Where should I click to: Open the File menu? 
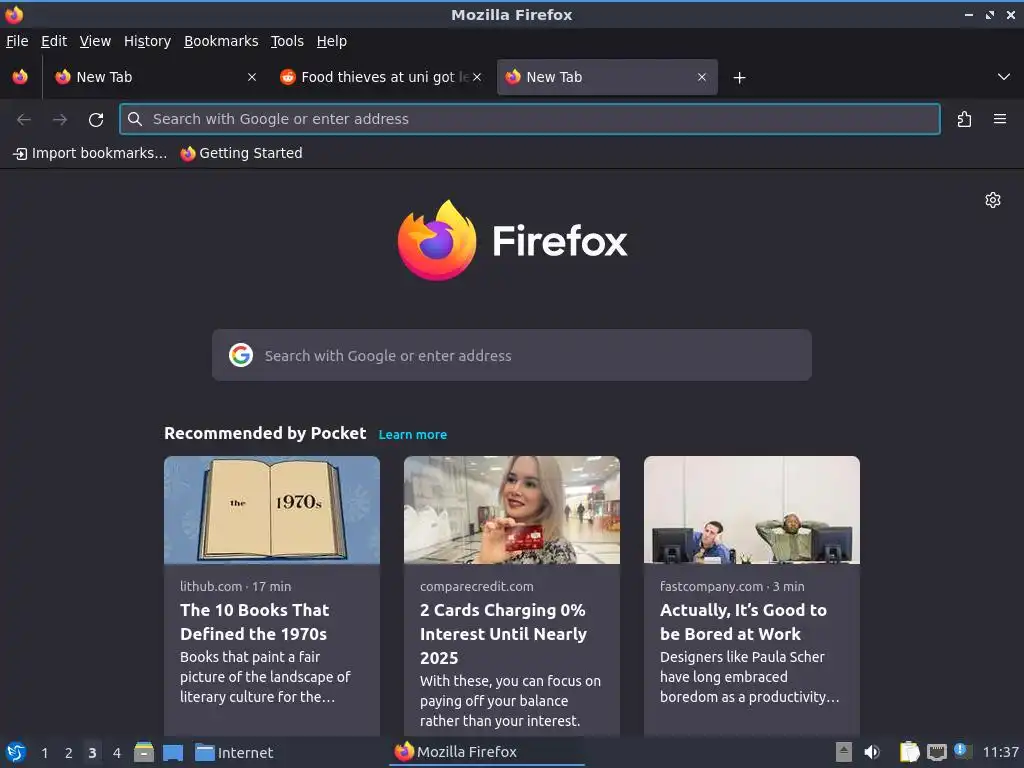click(17, 41)
